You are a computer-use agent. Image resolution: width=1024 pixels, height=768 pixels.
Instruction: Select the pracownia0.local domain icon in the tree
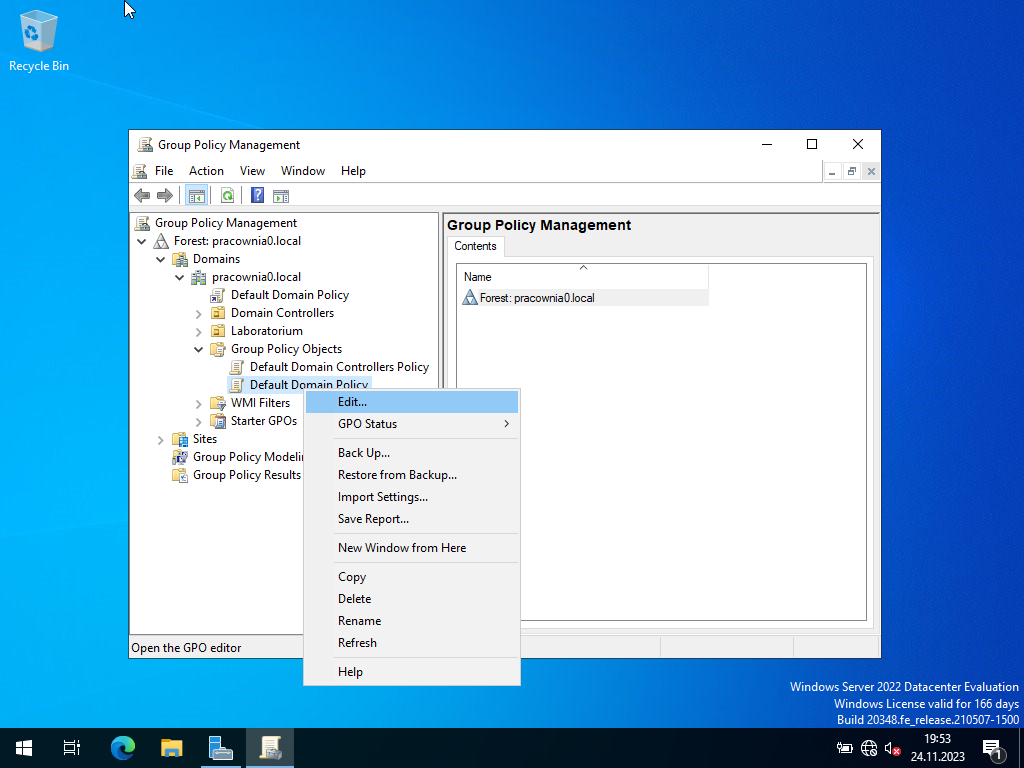199,277
